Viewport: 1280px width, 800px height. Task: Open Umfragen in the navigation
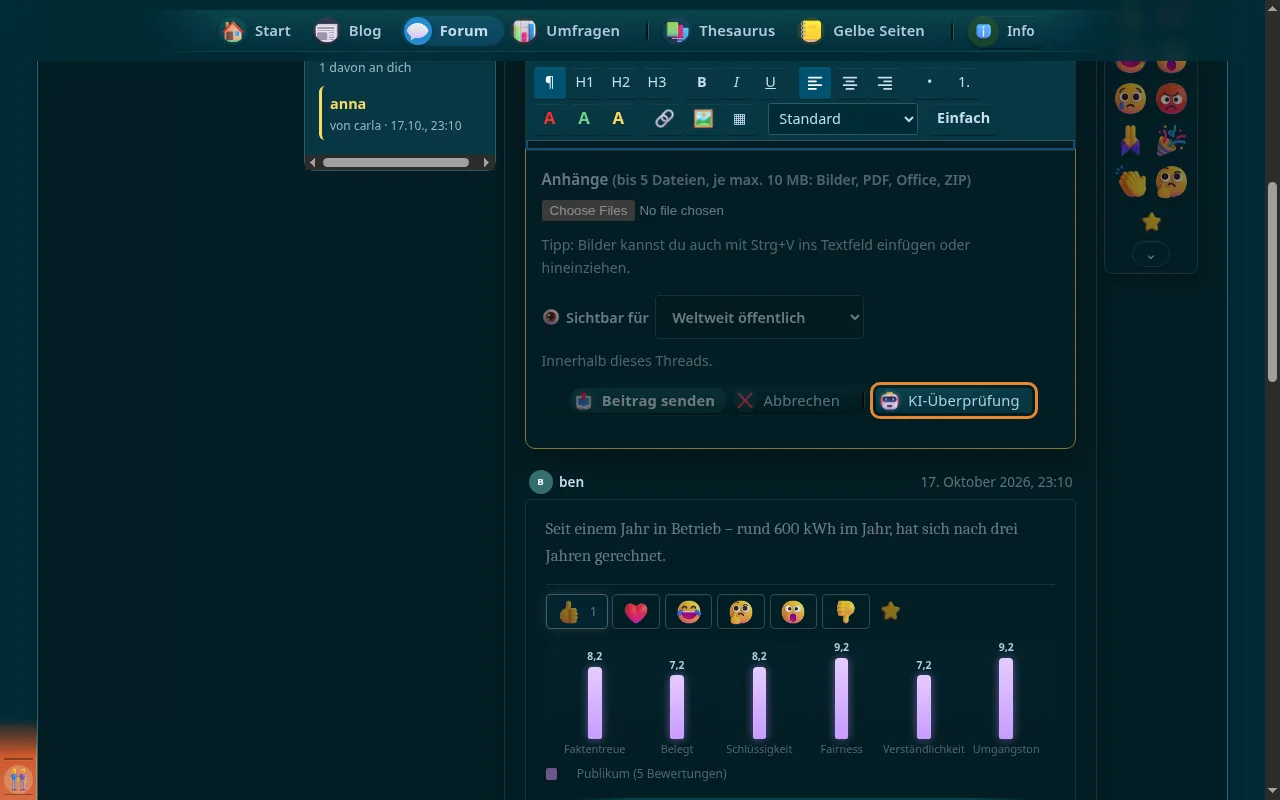(x=567, y=31)
